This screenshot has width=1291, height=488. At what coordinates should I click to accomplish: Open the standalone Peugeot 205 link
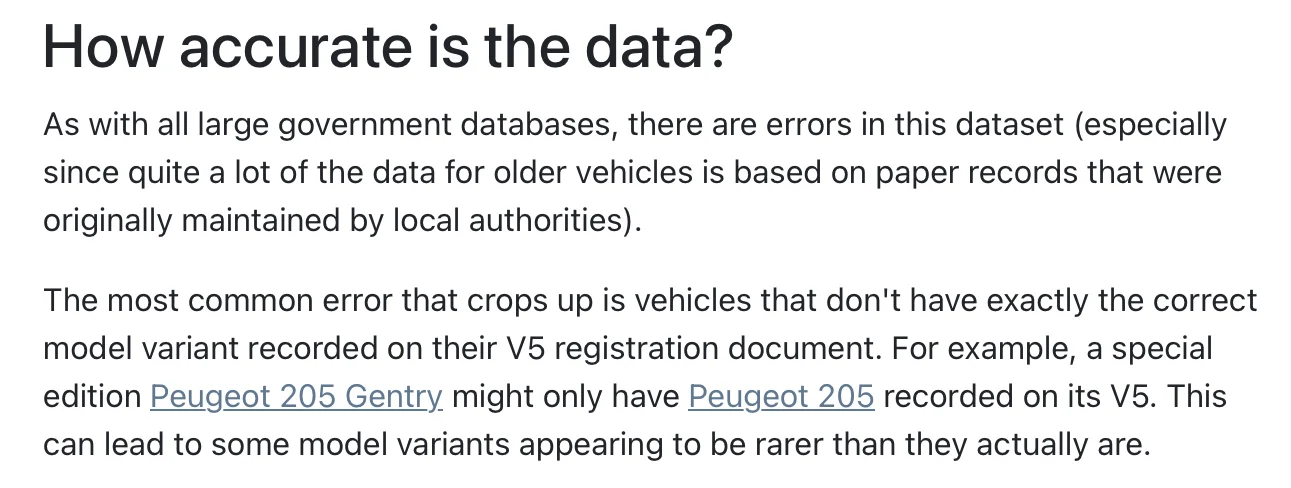[x=781, y=396]
